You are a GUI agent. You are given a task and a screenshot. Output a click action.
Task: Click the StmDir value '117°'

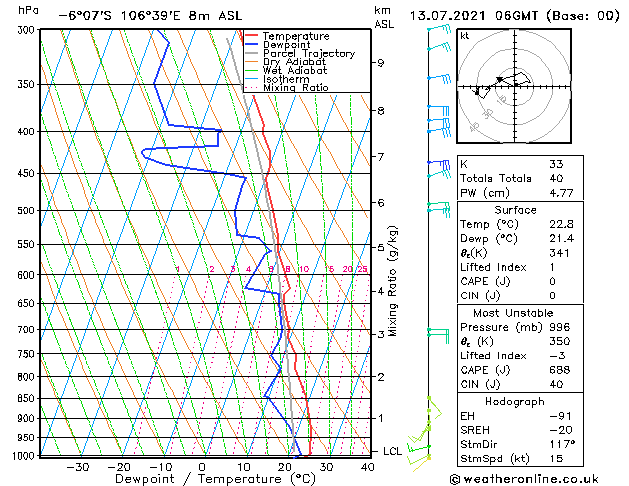pyautogui.click(x=562, y=445)
